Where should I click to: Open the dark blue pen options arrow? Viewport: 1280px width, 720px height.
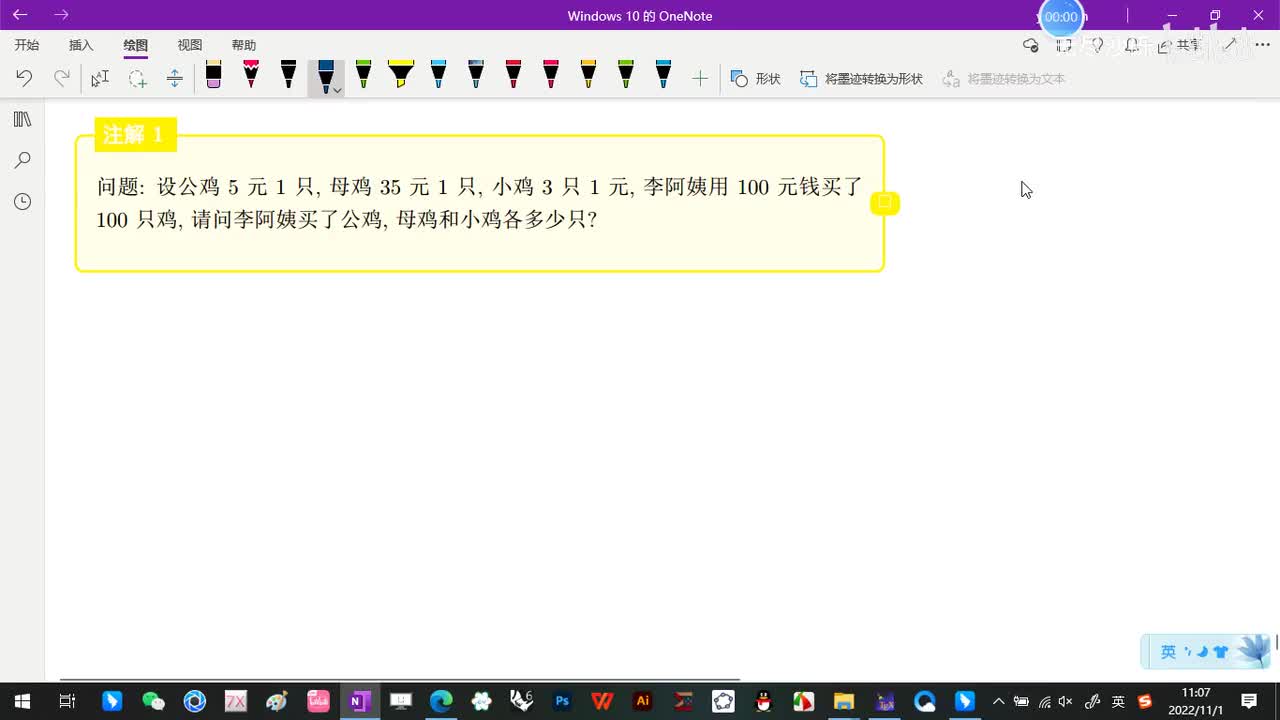(x=338, y=90)
